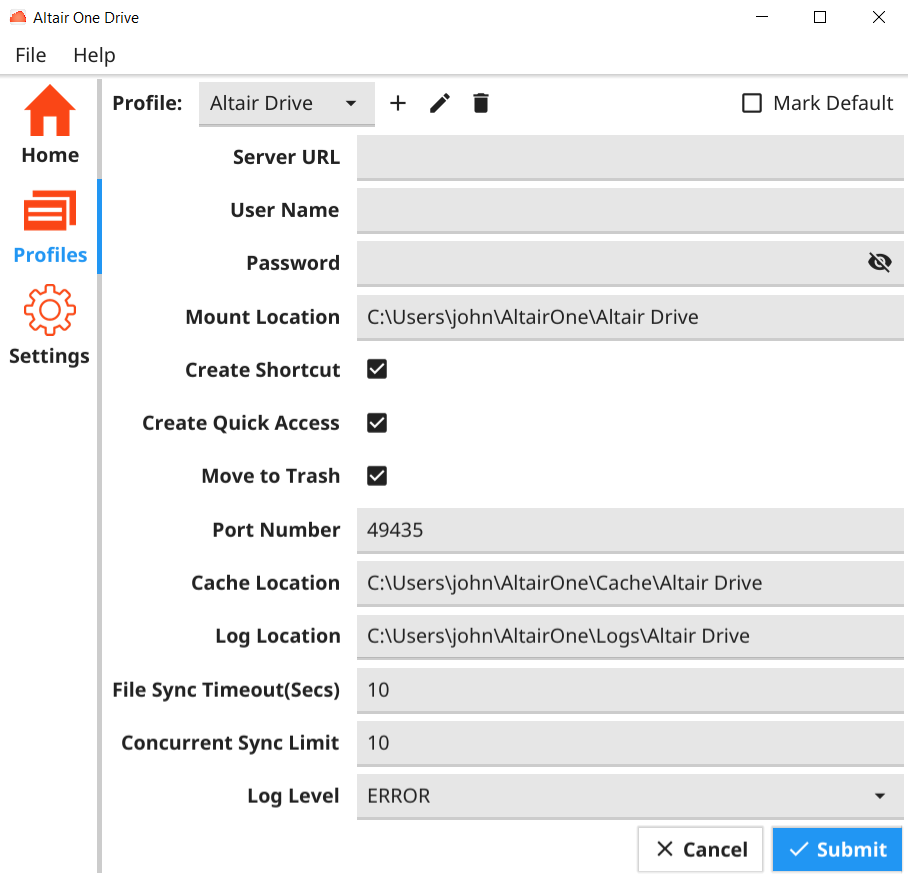The image size is (908, 877).
Task: Open the Log Level dropdown
Action: 630,796
